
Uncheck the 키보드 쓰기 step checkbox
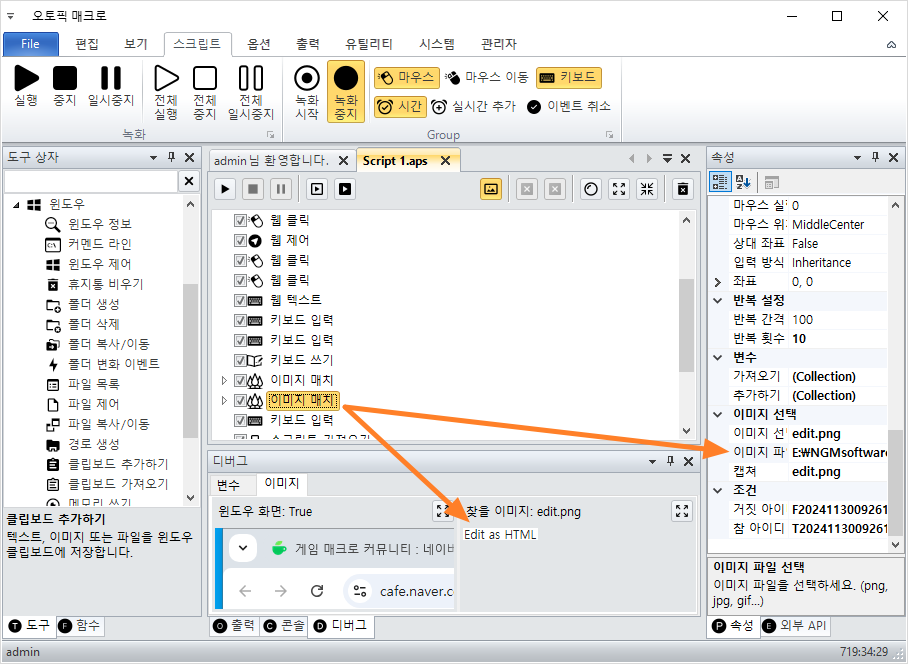[240, 360]
